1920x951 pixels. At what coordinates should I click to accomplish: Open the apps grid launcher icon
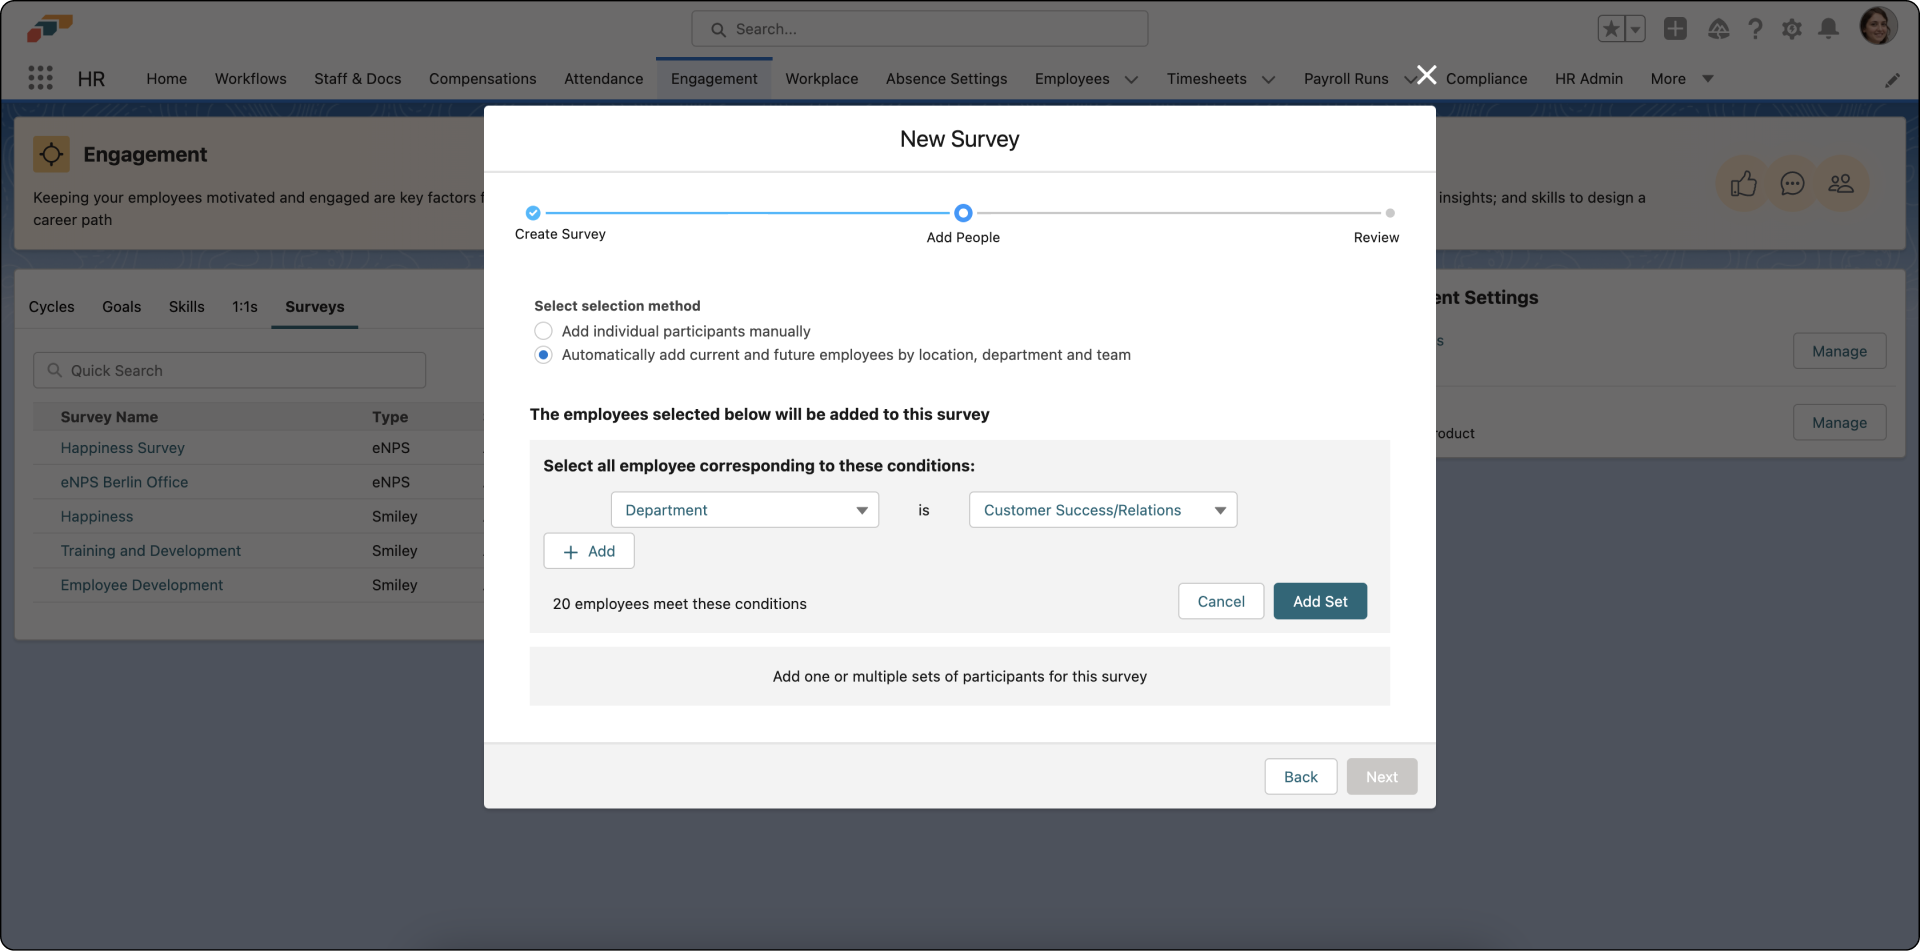[x=40, y=78]
